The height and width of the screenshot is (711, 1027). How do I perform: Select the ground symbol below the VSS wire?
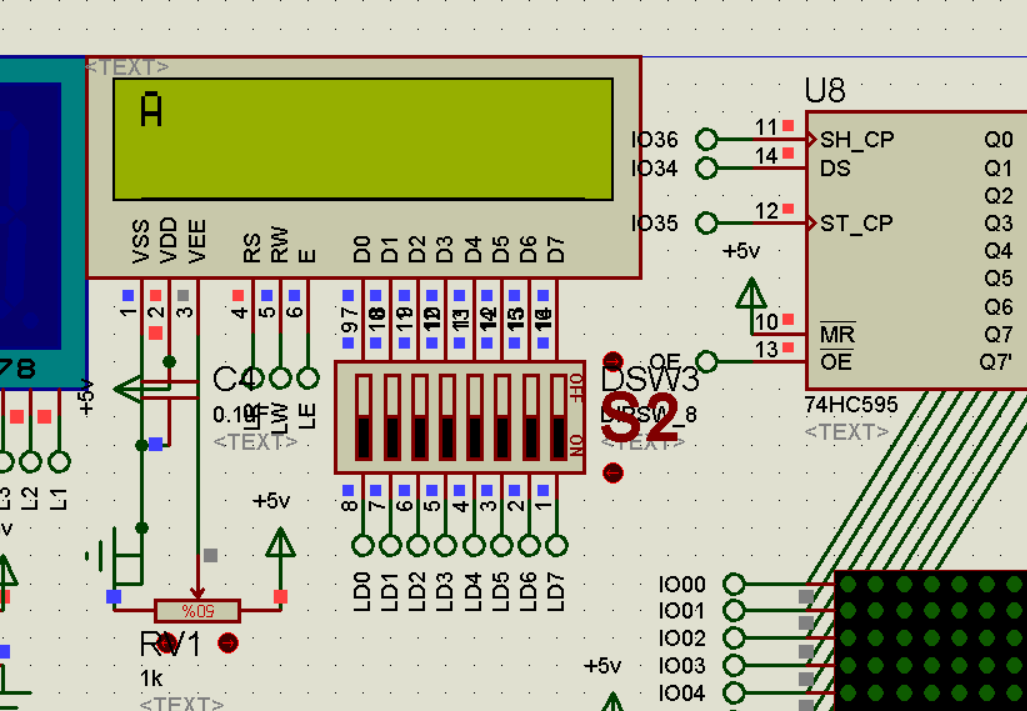tap(116, 556)
